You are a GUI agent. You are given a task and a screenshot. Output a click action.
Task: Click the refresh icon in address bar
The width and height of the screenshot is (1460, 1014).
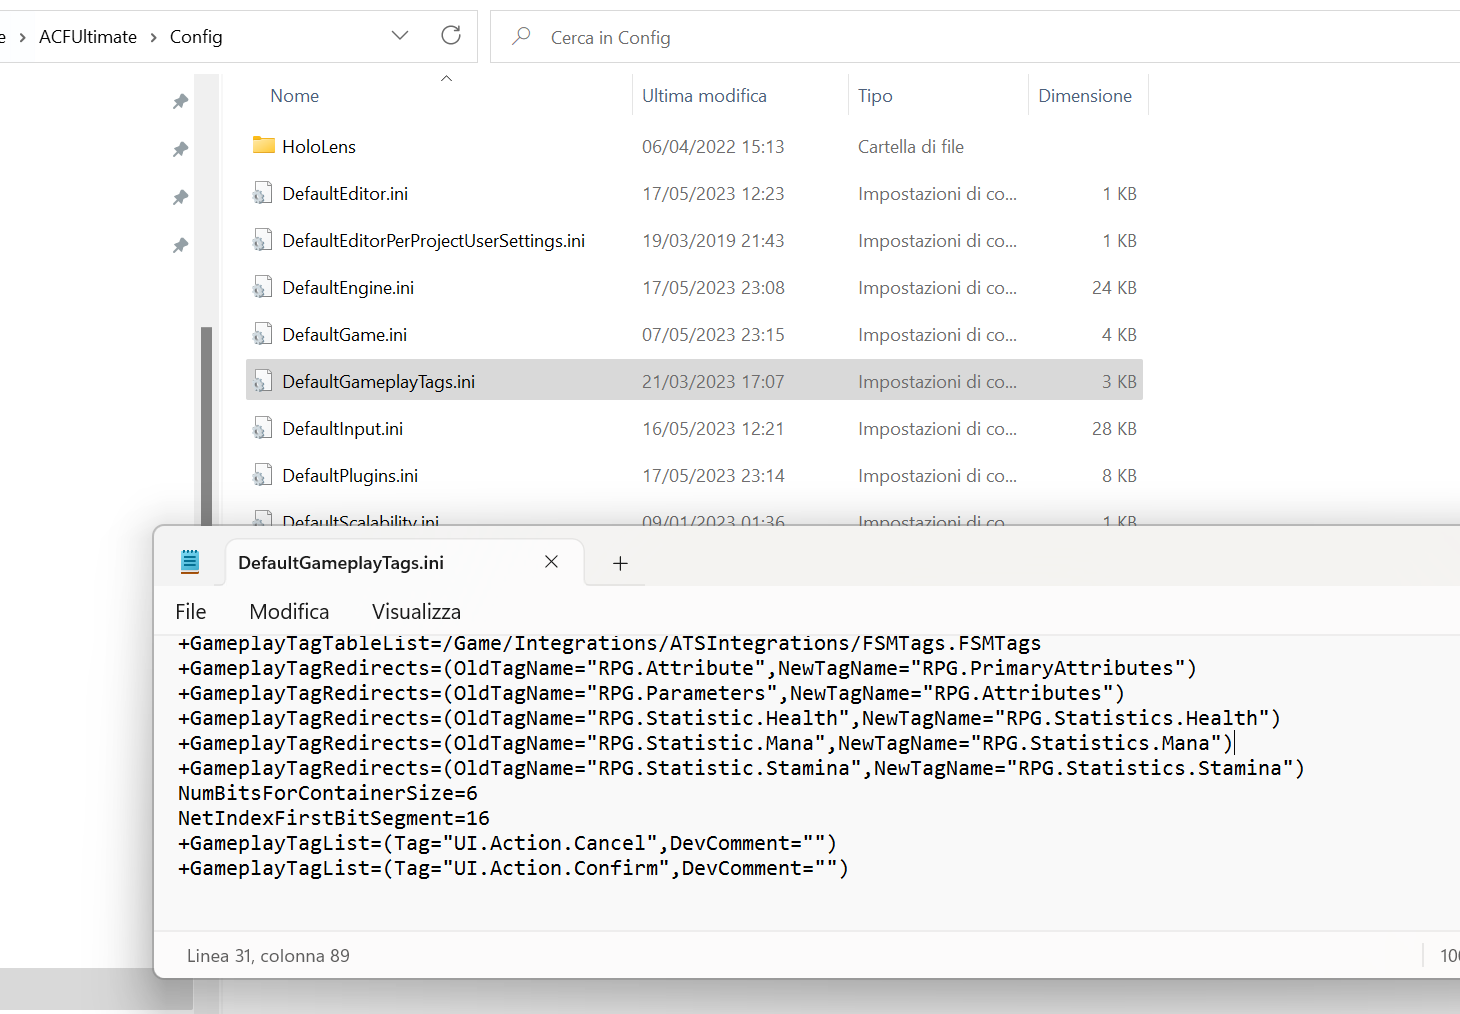click(x=451, y=36)
